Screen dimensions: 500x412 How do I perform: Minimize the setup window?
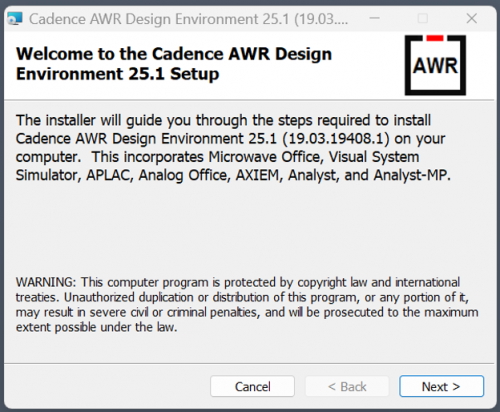tap(375, 18)
